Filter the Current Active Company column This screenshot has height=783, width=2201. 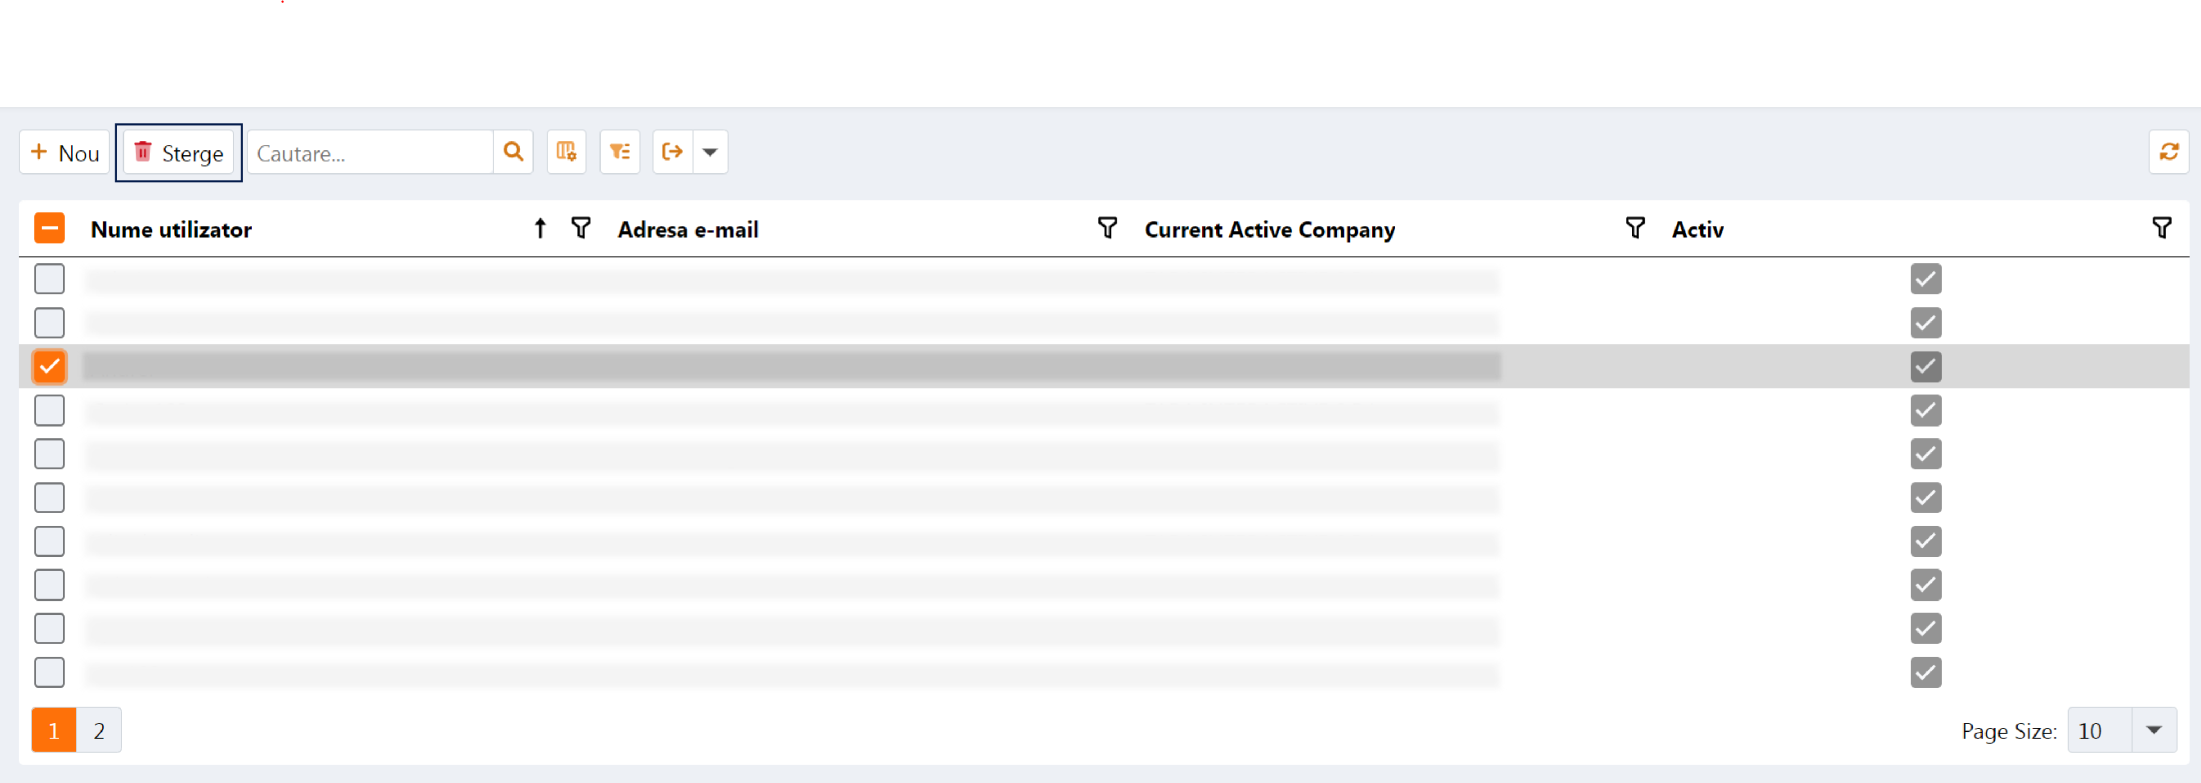(x=1635, y=229)
